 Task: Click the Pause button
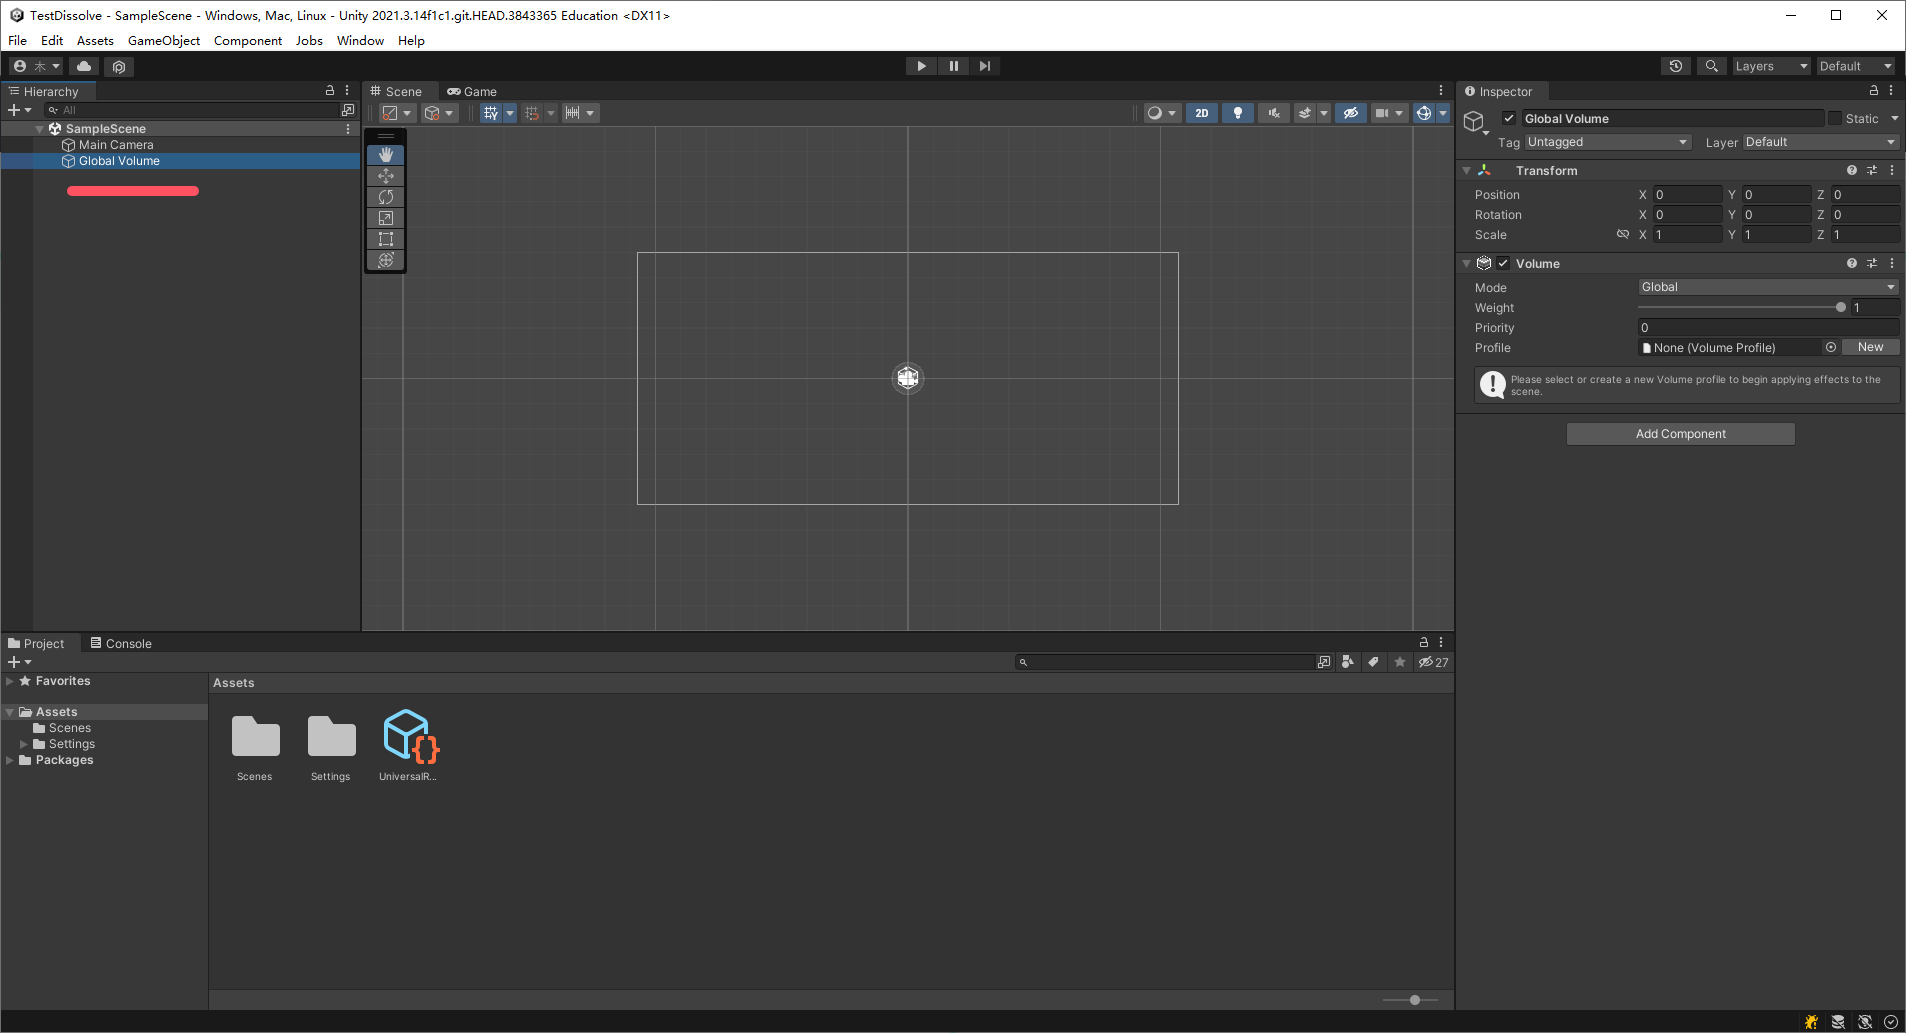[x=953, y=66]
